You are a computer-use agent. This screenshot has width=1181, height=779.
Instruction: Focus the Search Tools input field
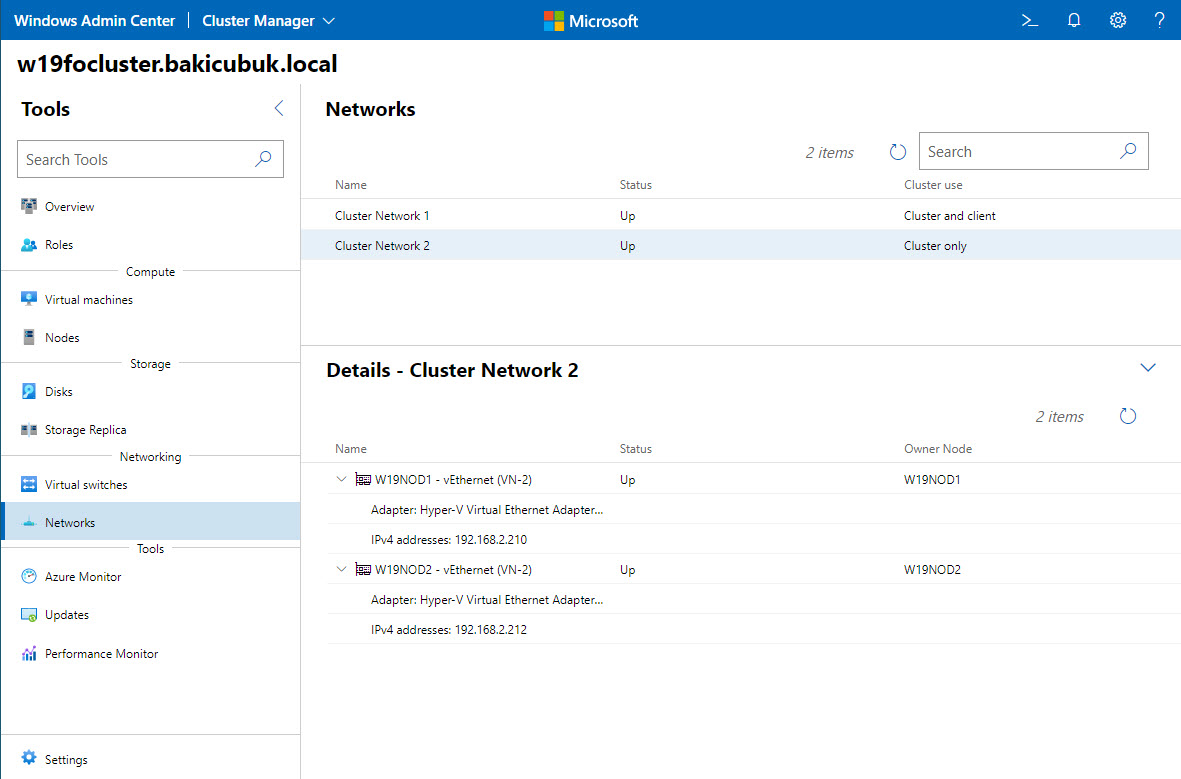tap(151, 159)
